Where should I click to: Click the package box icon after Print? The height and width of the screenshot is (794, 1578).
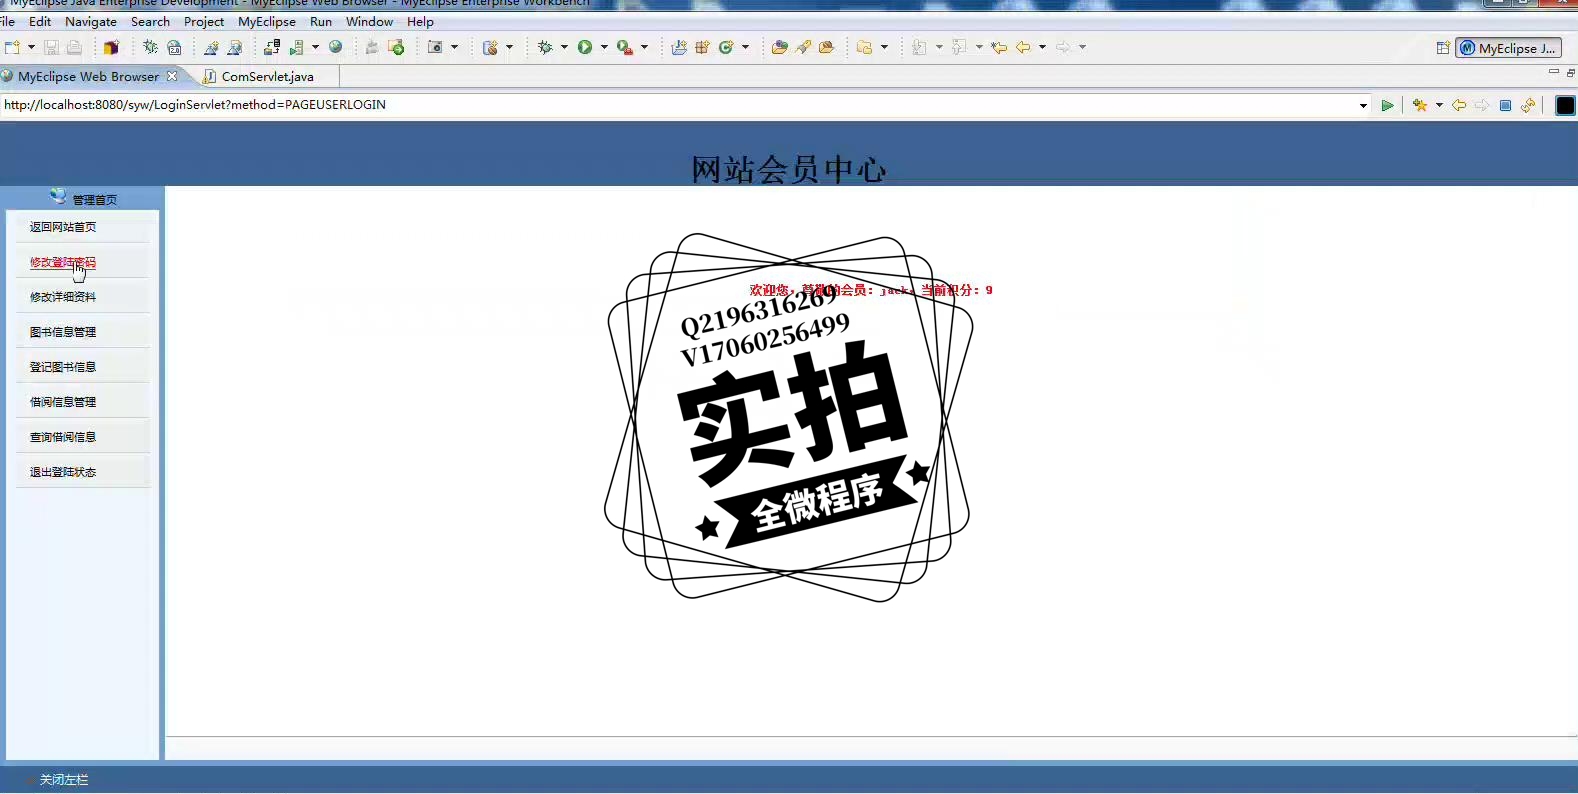coord(111,47)
